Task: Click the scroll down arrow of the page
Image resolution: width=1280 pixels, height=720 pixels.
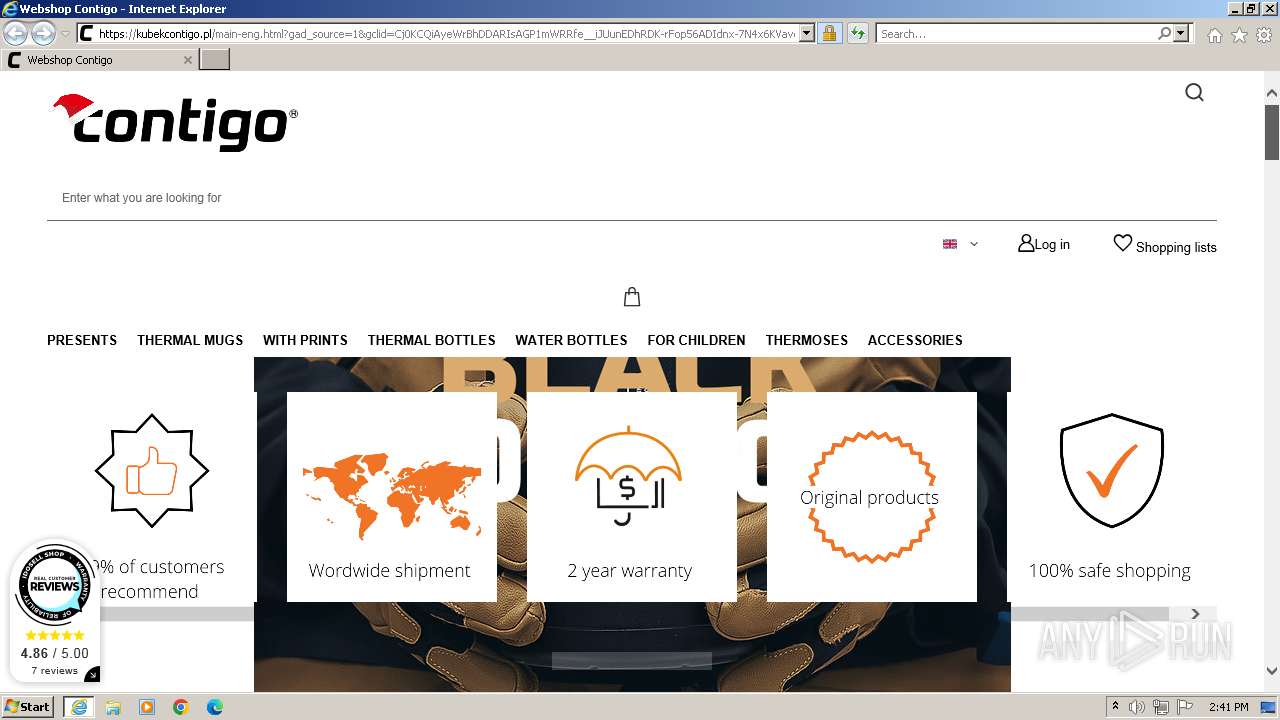Action: coord(1272,672)
